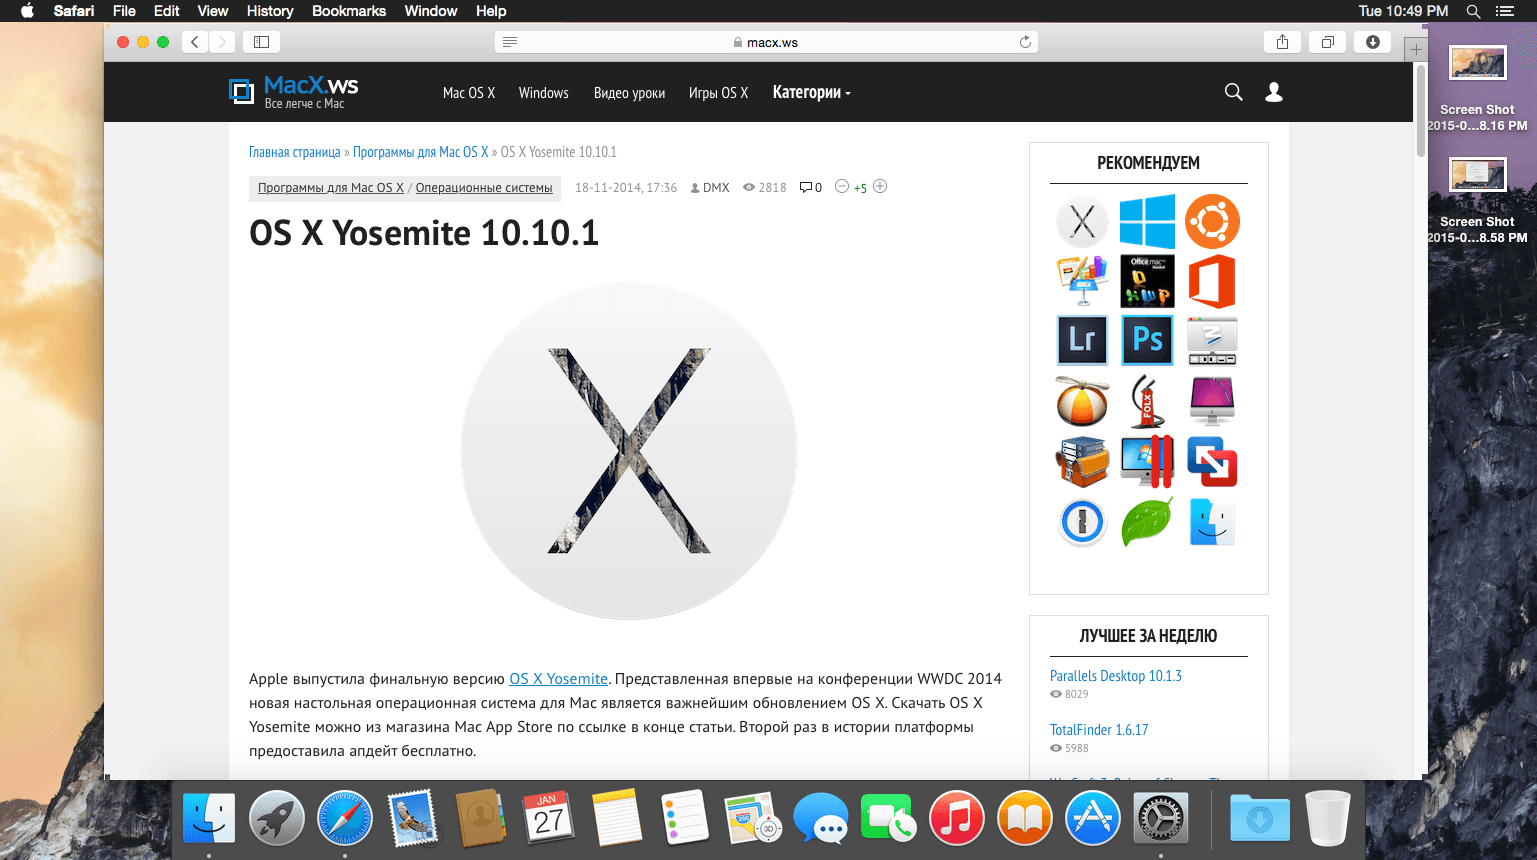Show Reader view from the address bar icon
This screenshot has width=1537, height=860.
510,42
